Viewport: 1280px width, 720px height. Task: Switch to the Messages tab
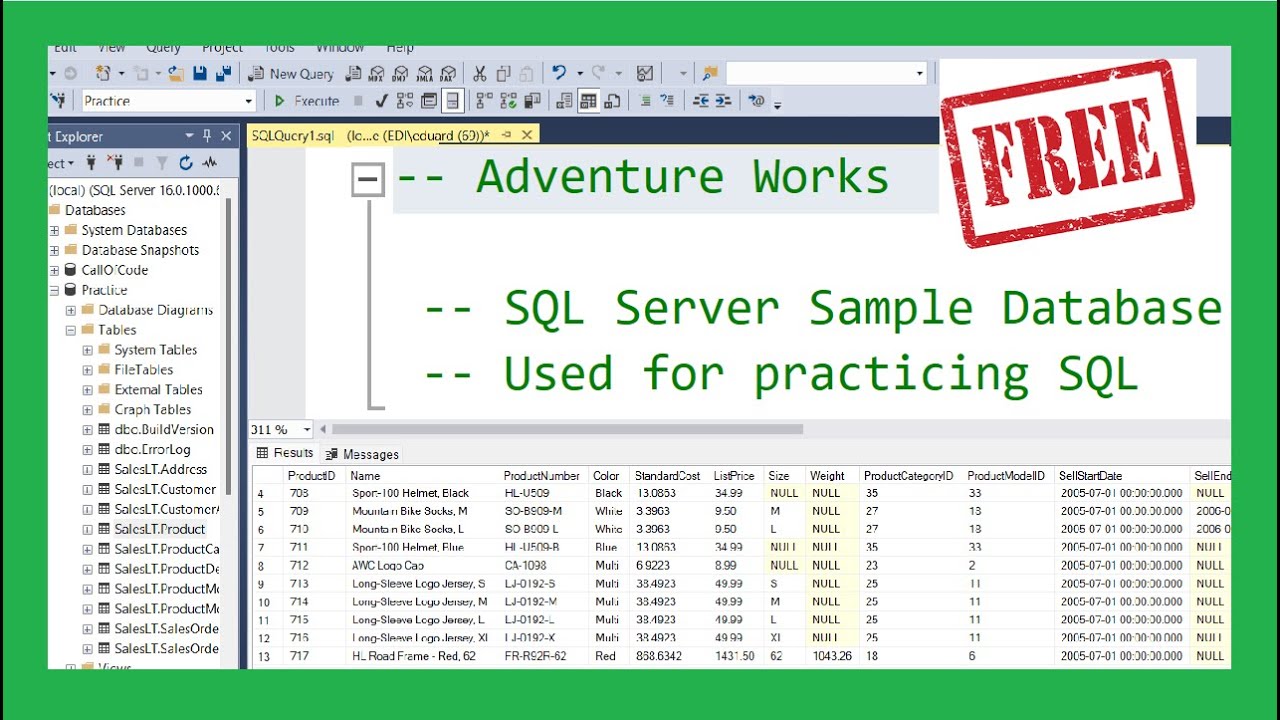click(x=362, y=454)
